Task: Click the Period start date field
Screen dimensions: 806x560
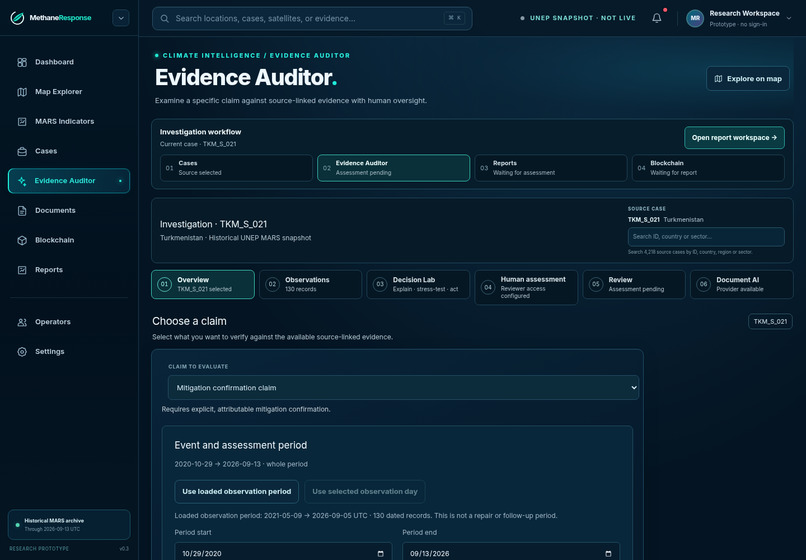Action: [283, 551]
